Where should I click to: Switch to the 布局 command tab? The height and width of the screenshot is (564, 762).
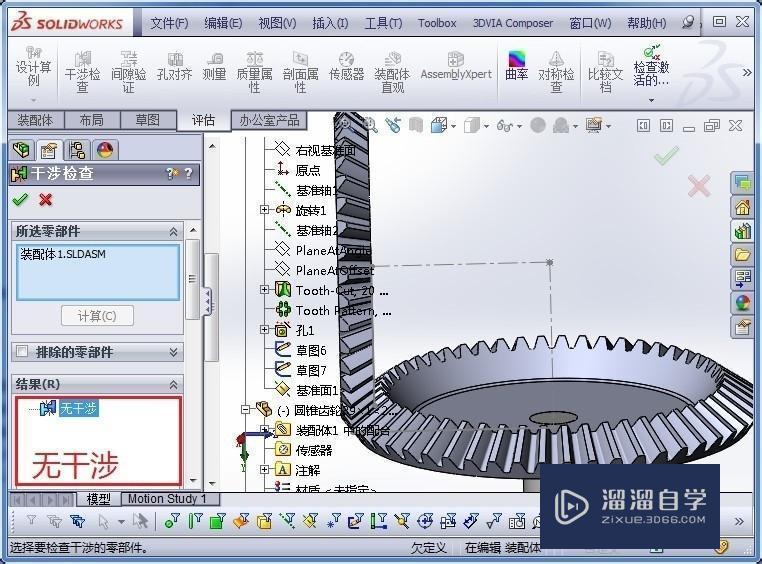tap(91, 120)
